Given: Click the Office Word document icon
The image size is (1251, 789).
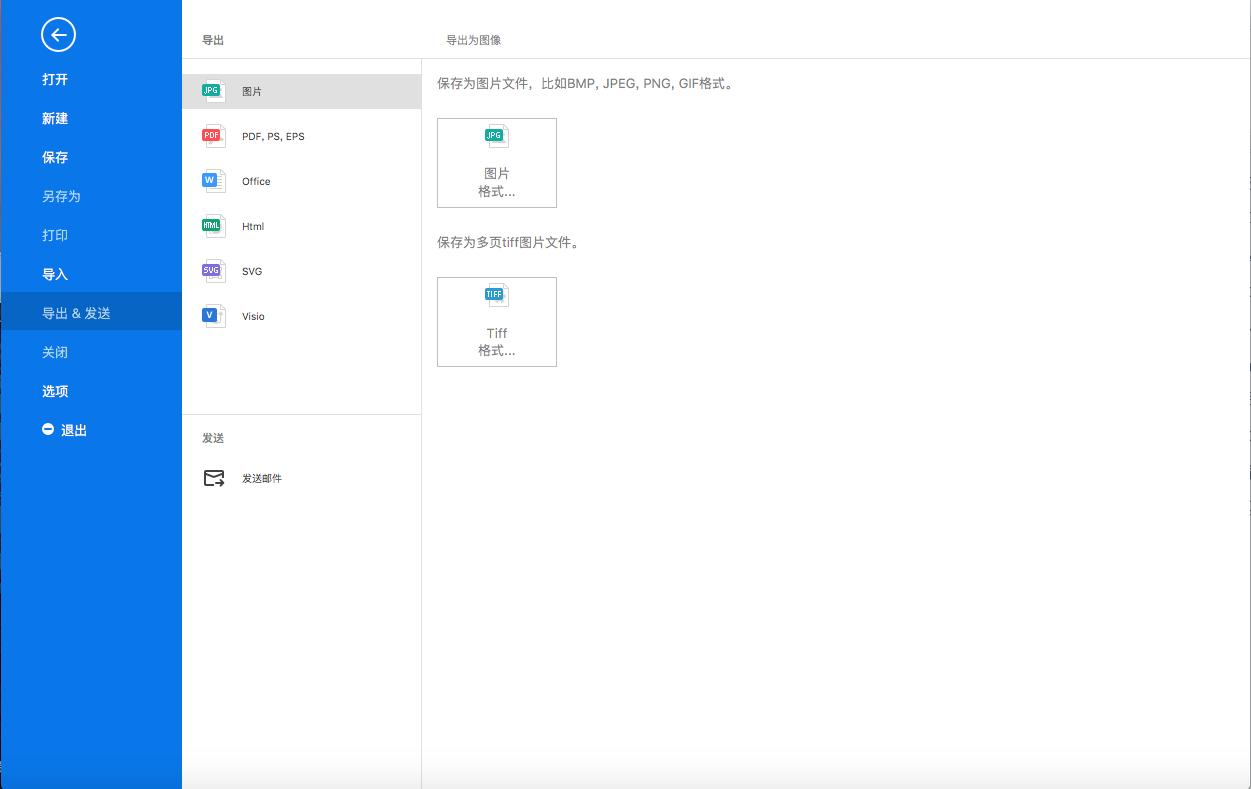Looking at the screenshot, I should pos(213,181).
